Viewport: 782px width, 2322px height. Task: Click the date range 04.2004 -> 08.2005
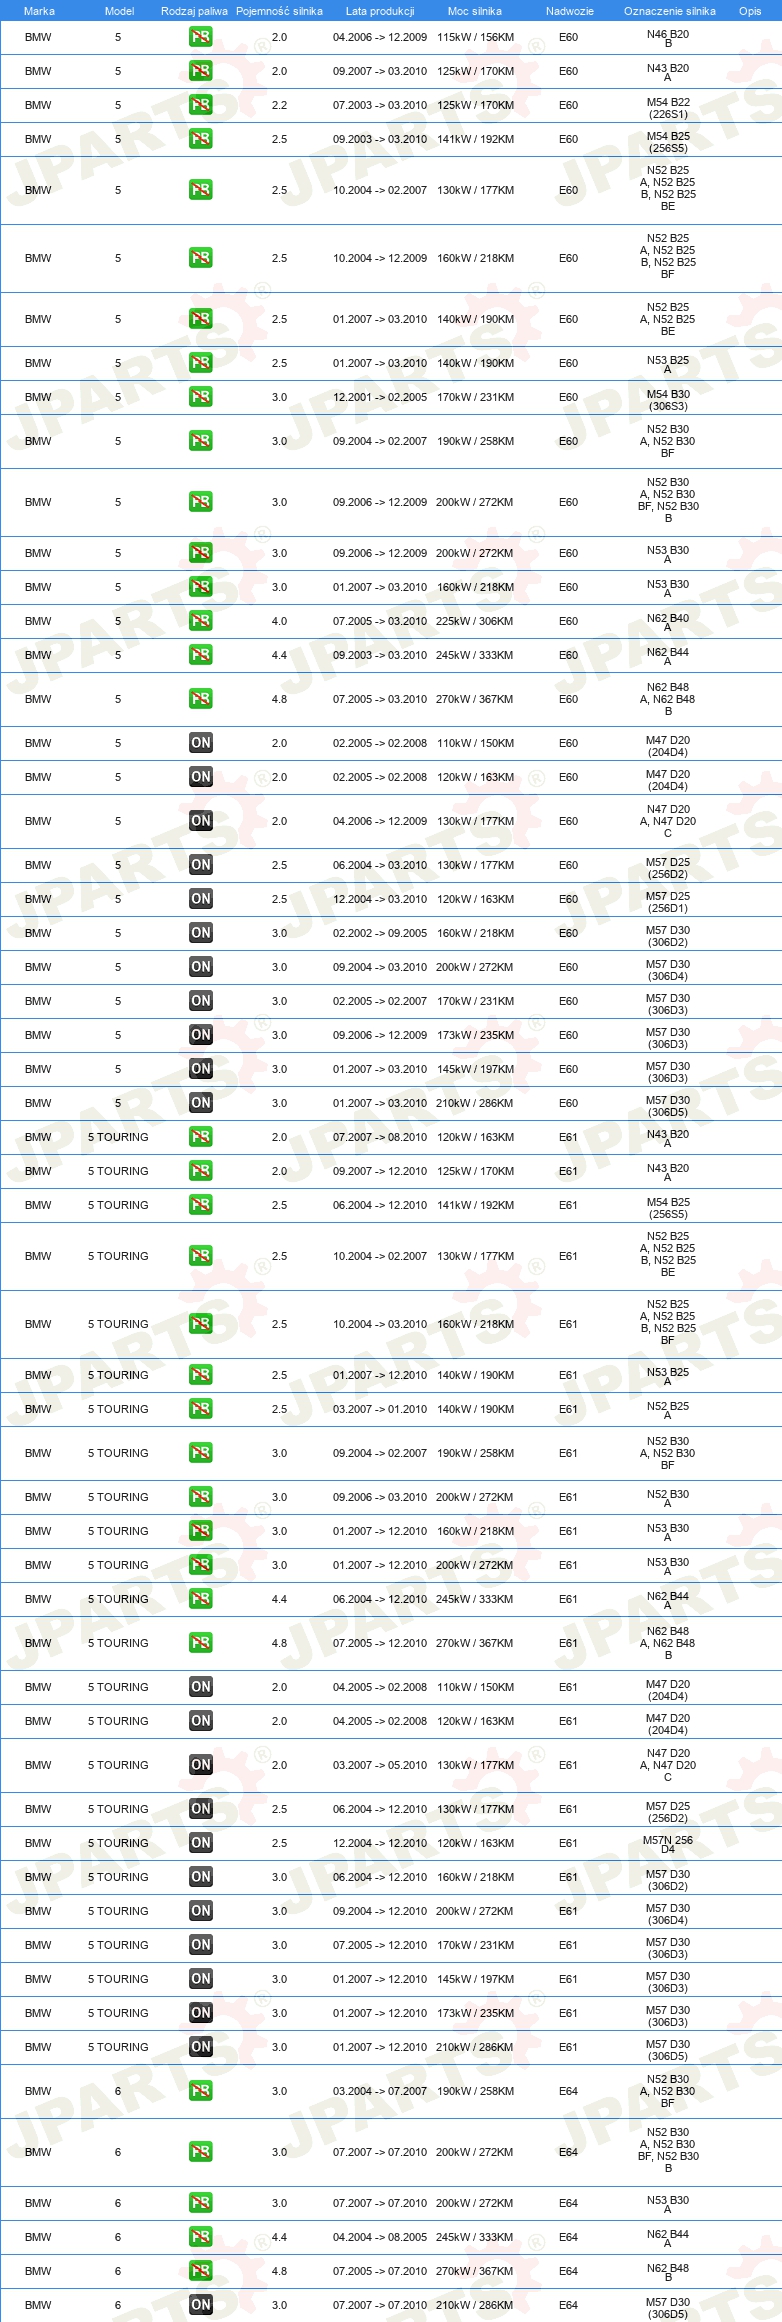click(380, 2237)
